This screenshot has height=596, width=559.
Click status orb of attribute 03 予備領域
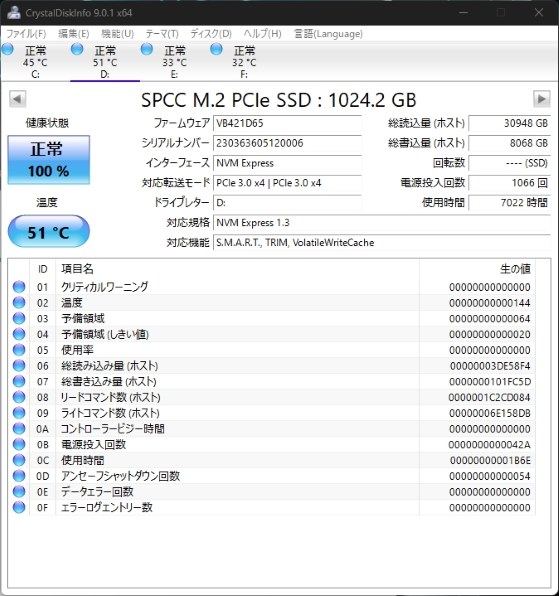click(x=19, y=318)
